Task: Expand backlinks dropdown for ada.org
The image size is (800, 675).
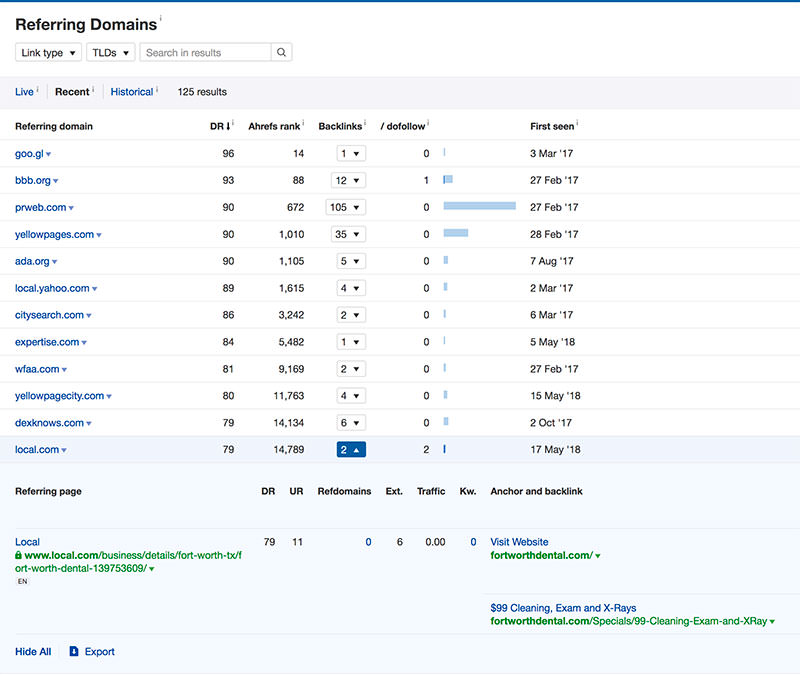Action: (351, 261)
